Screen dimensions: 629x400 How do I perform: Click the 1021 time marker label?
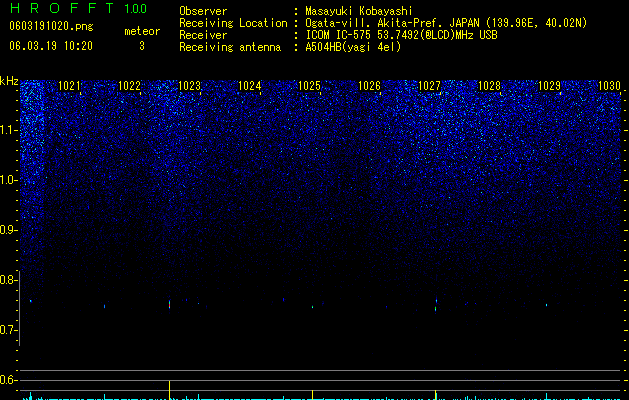click(69, 86)
